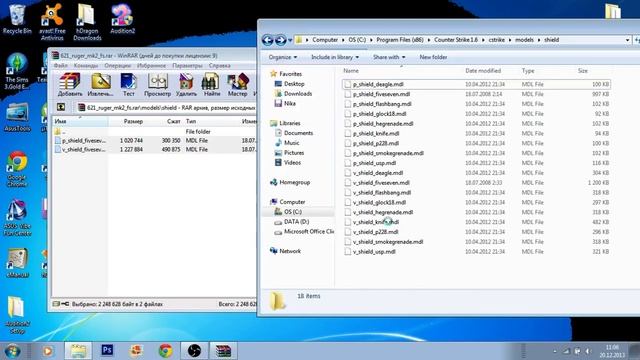Select p_shield_fivesev... row in WinRAR
Screen dimensions: 640x360
155,140
